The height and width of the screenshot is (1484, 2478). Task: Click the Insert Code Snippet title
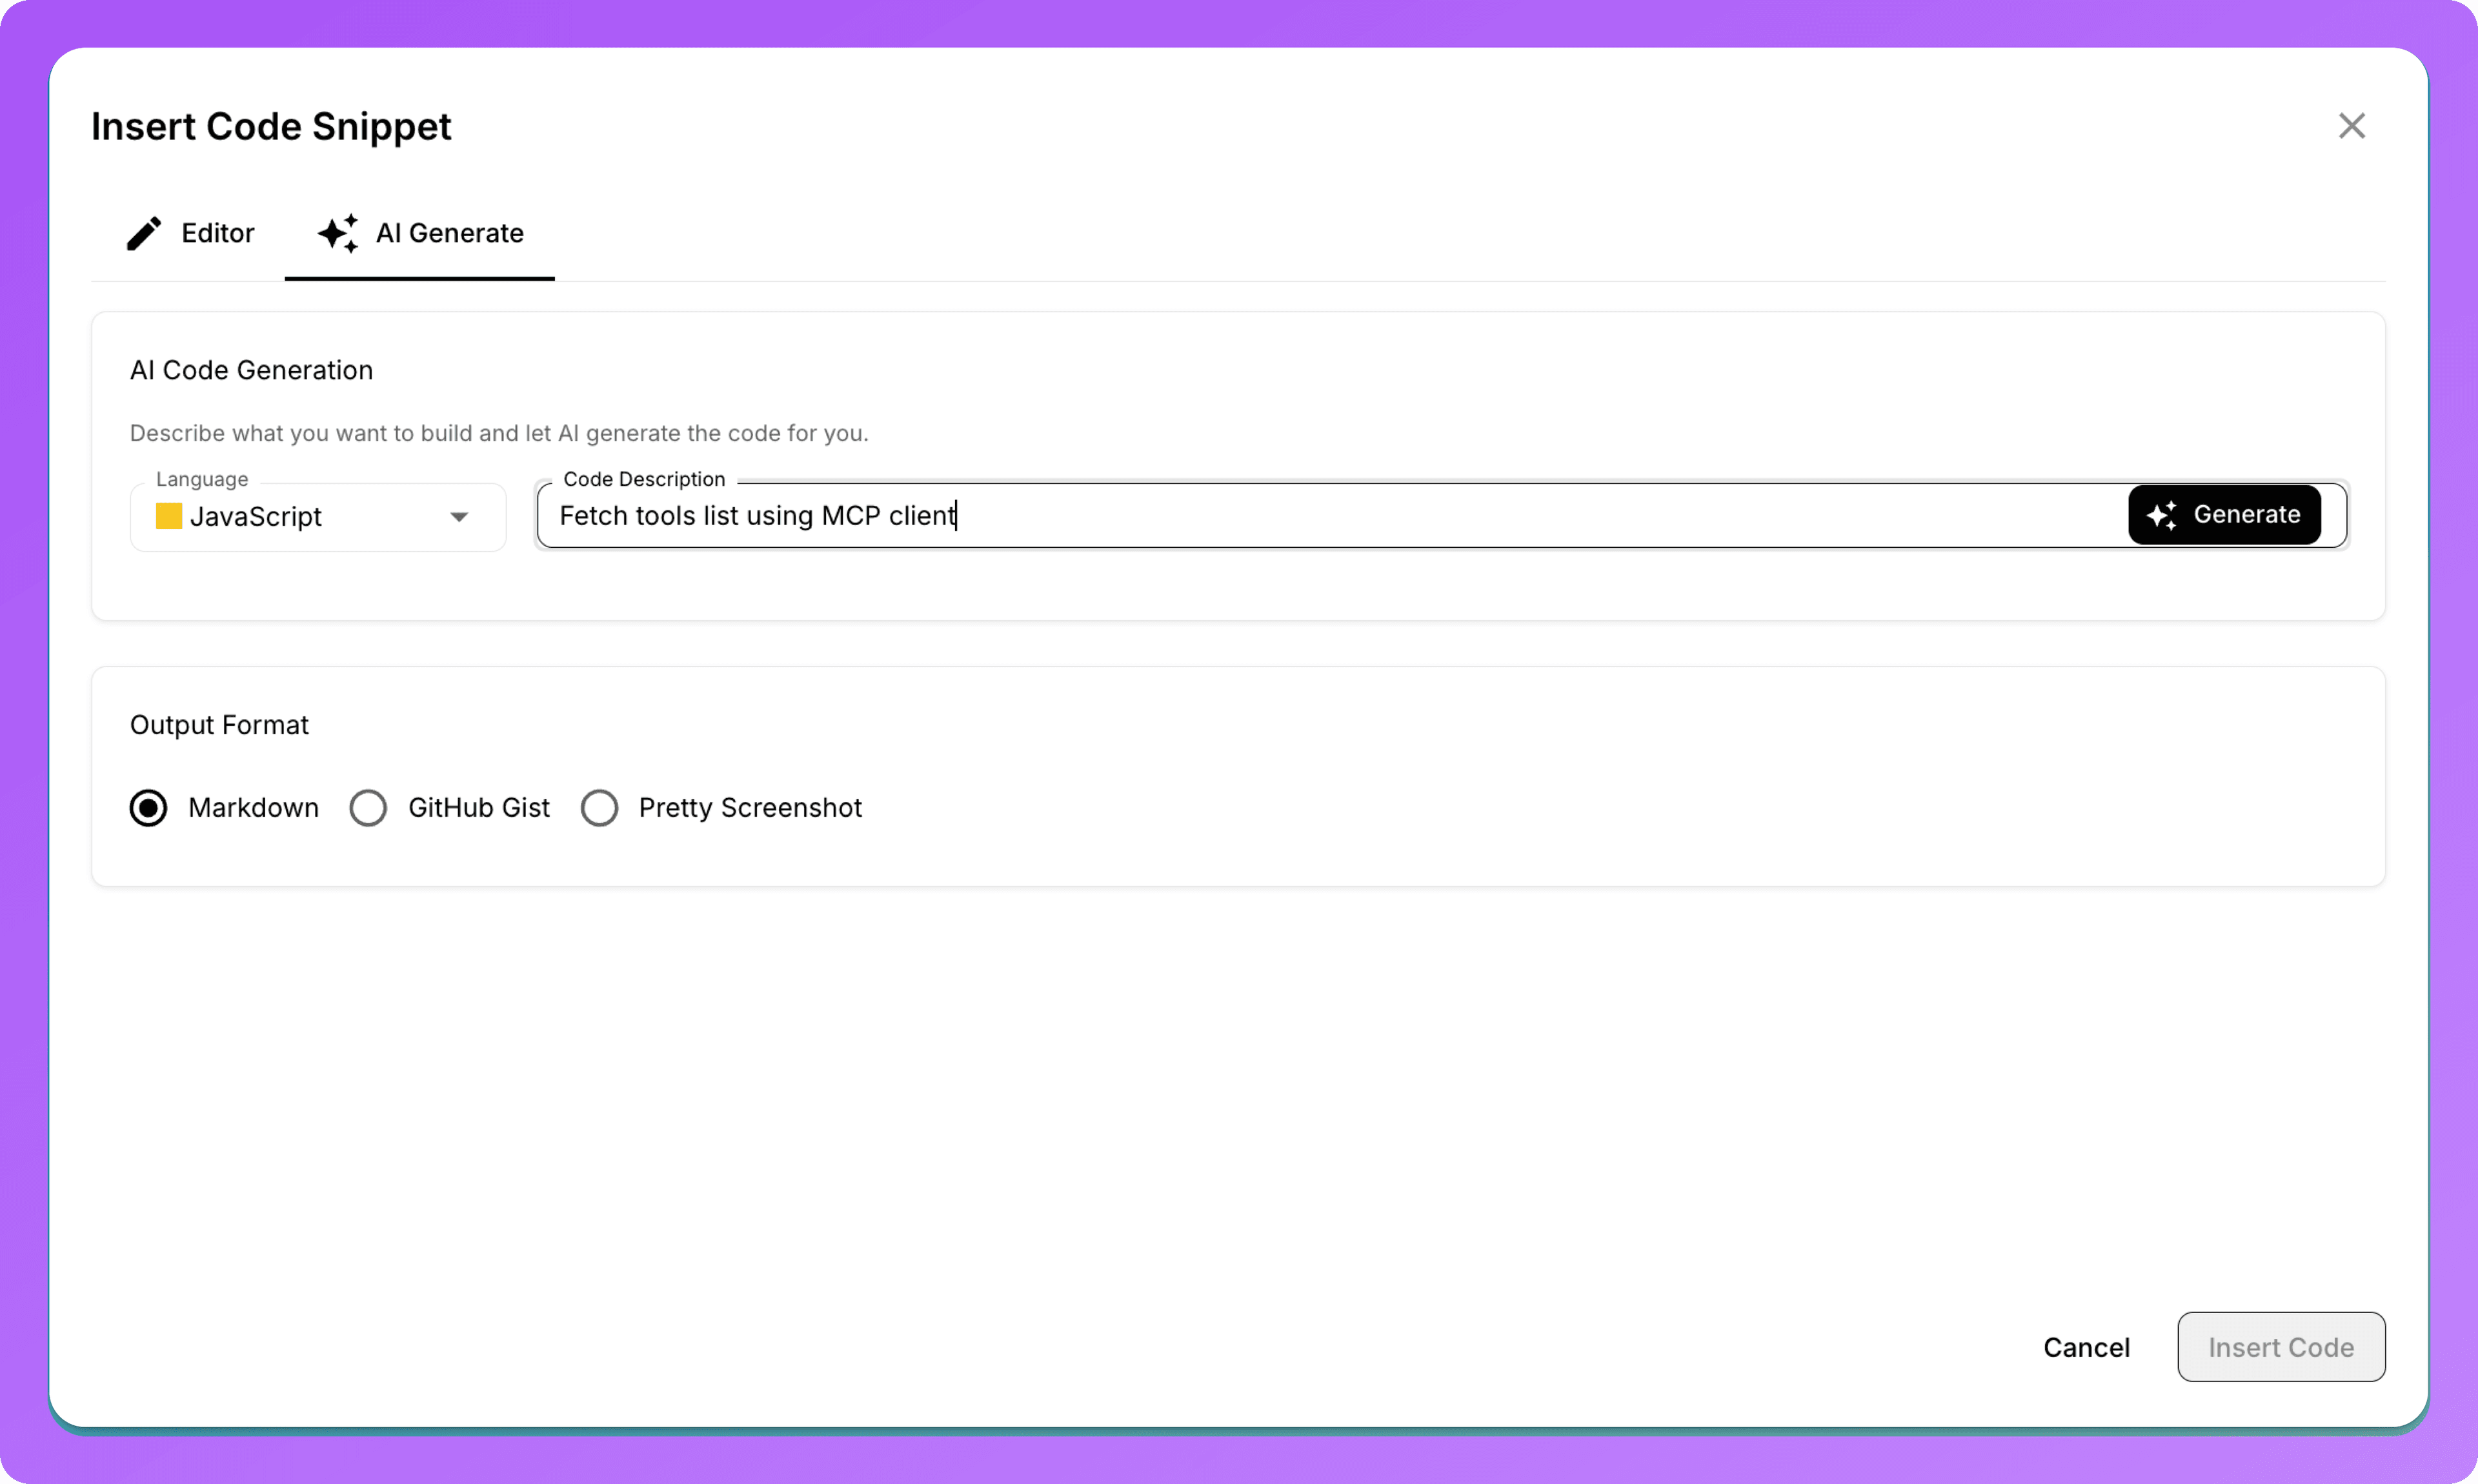point(271,127)
